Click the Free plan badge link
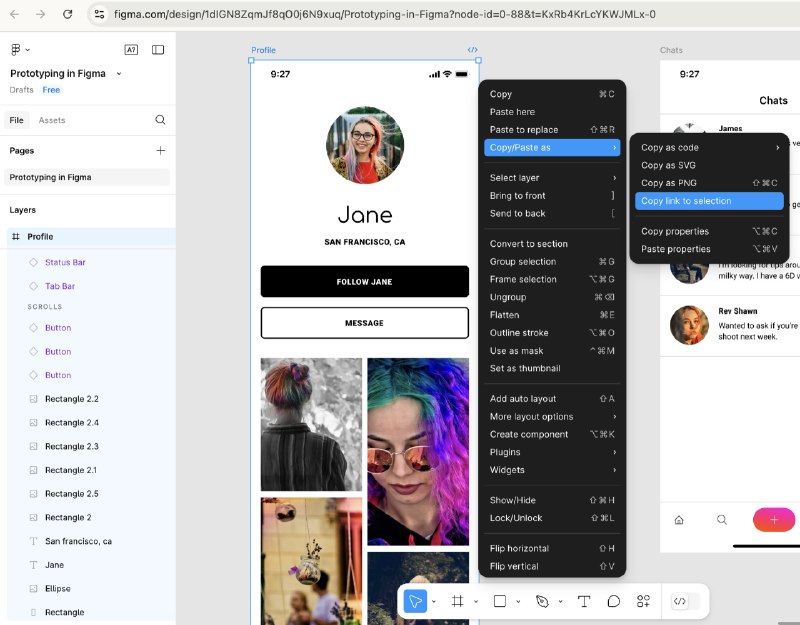800x625 pixels. point(51,90)
